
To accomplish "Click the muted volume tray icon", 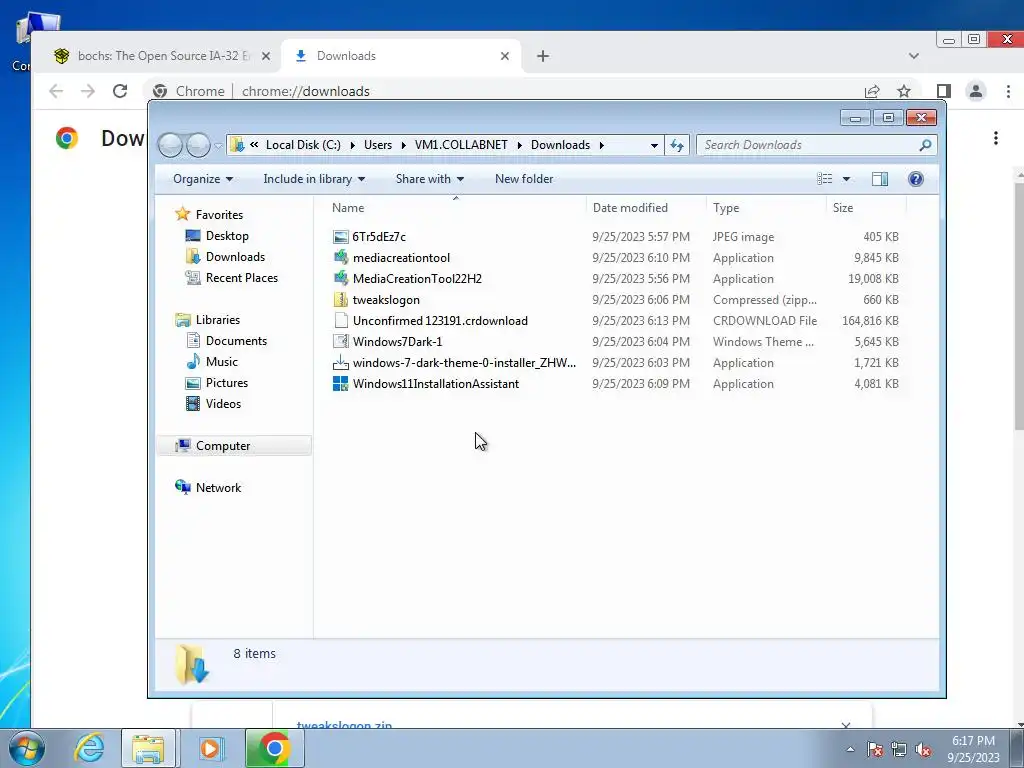I will tap(923, 749).
